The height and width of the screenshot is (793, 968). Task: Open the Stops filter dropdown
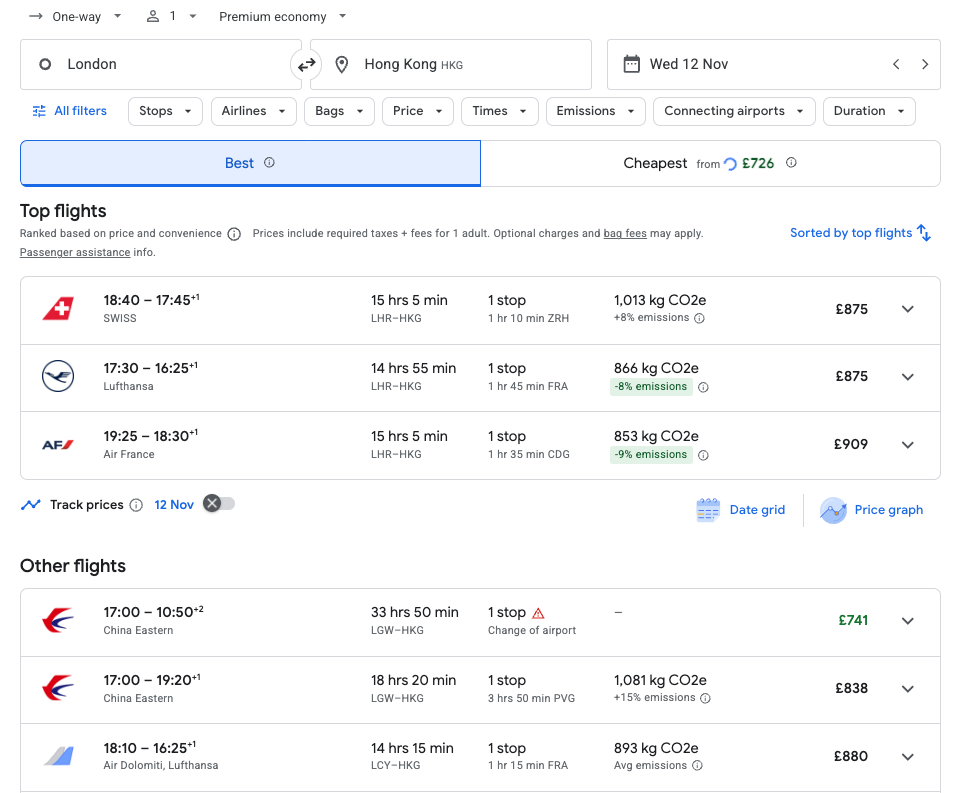(x=165, y=111)
